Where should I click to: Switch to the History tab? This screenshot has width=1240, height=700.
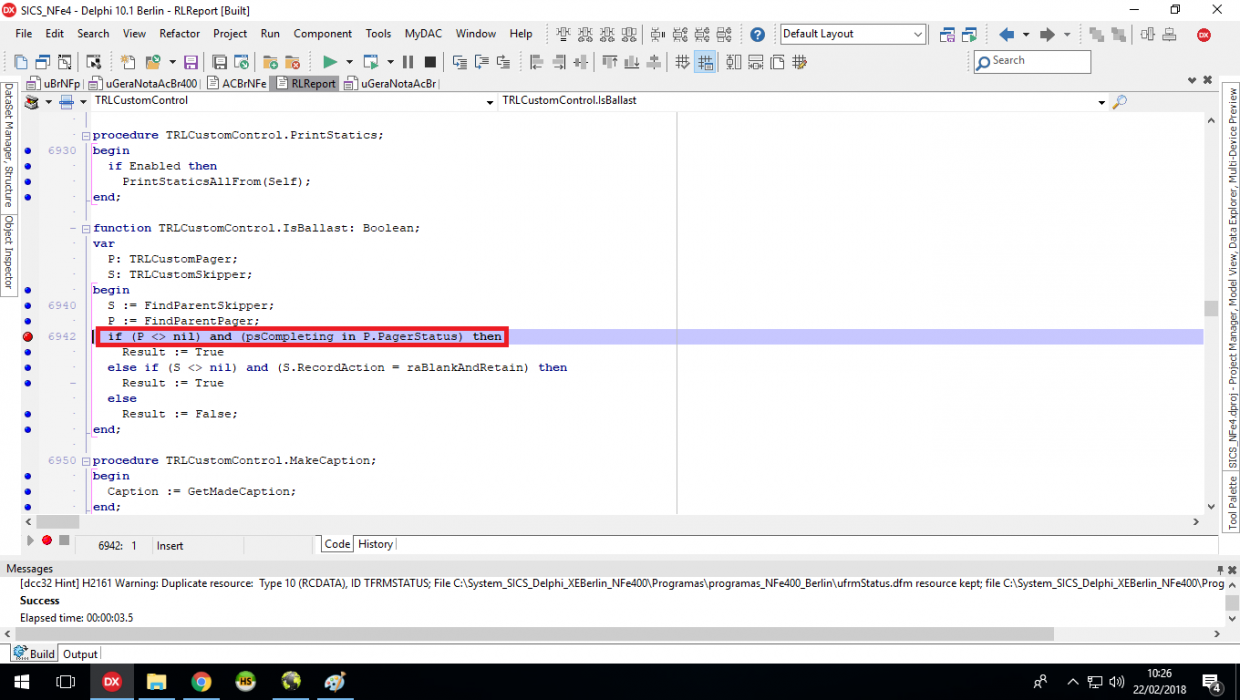(x=375, y=544)
